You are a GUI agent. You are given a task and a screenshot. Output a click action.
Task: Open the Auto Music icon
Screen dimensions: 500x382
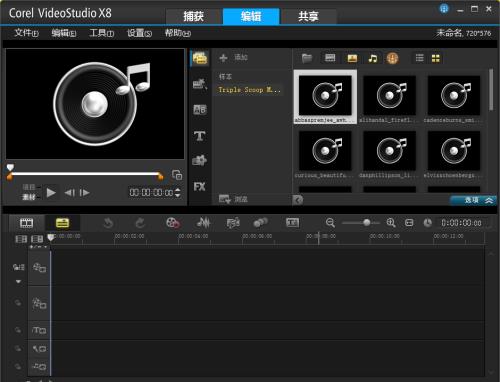click(233, 223)
